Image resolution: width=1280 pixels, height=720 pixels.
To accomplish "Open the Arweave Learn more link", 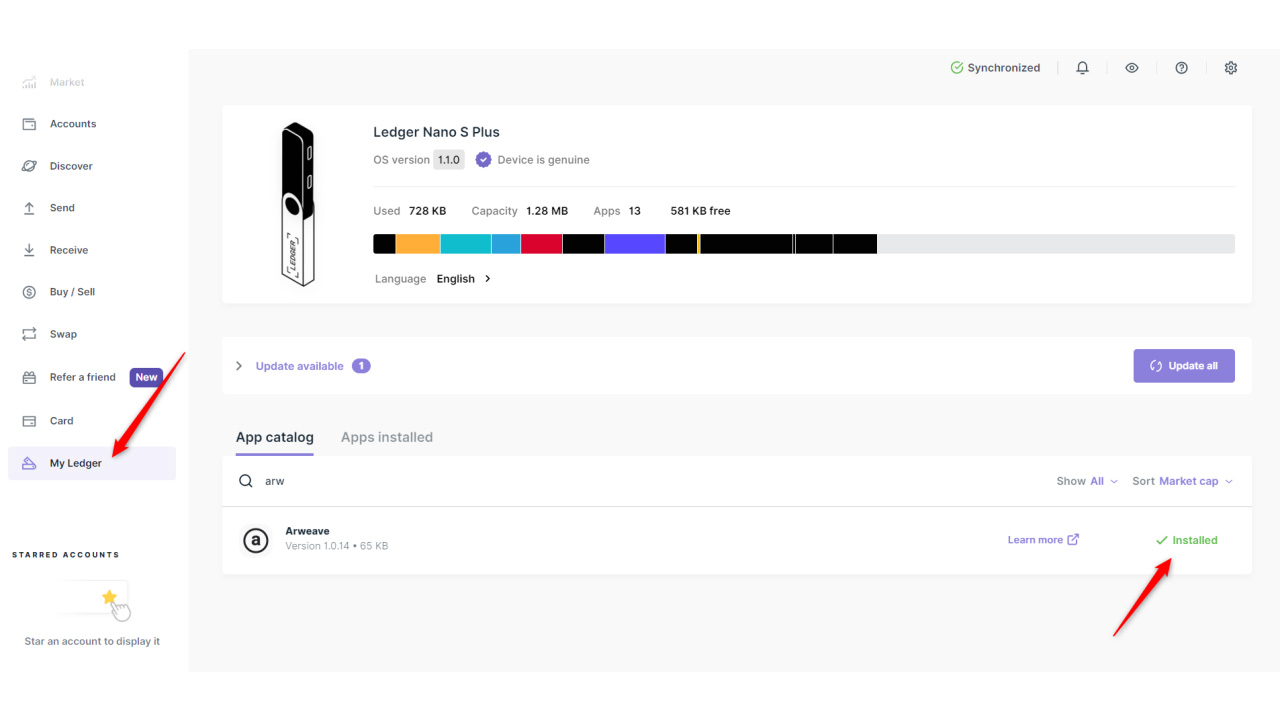I will 1043,540.
